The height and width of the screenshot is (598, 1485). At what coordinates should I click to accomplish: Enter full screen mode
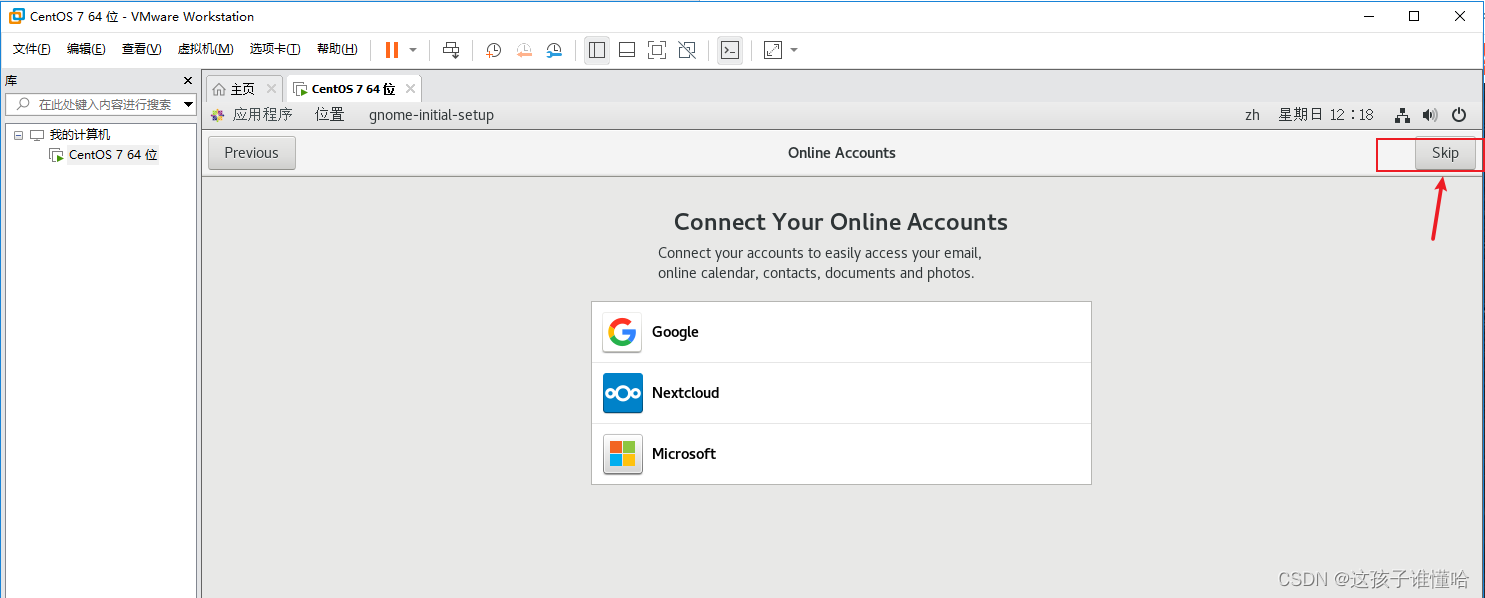[x=657, y=50]
